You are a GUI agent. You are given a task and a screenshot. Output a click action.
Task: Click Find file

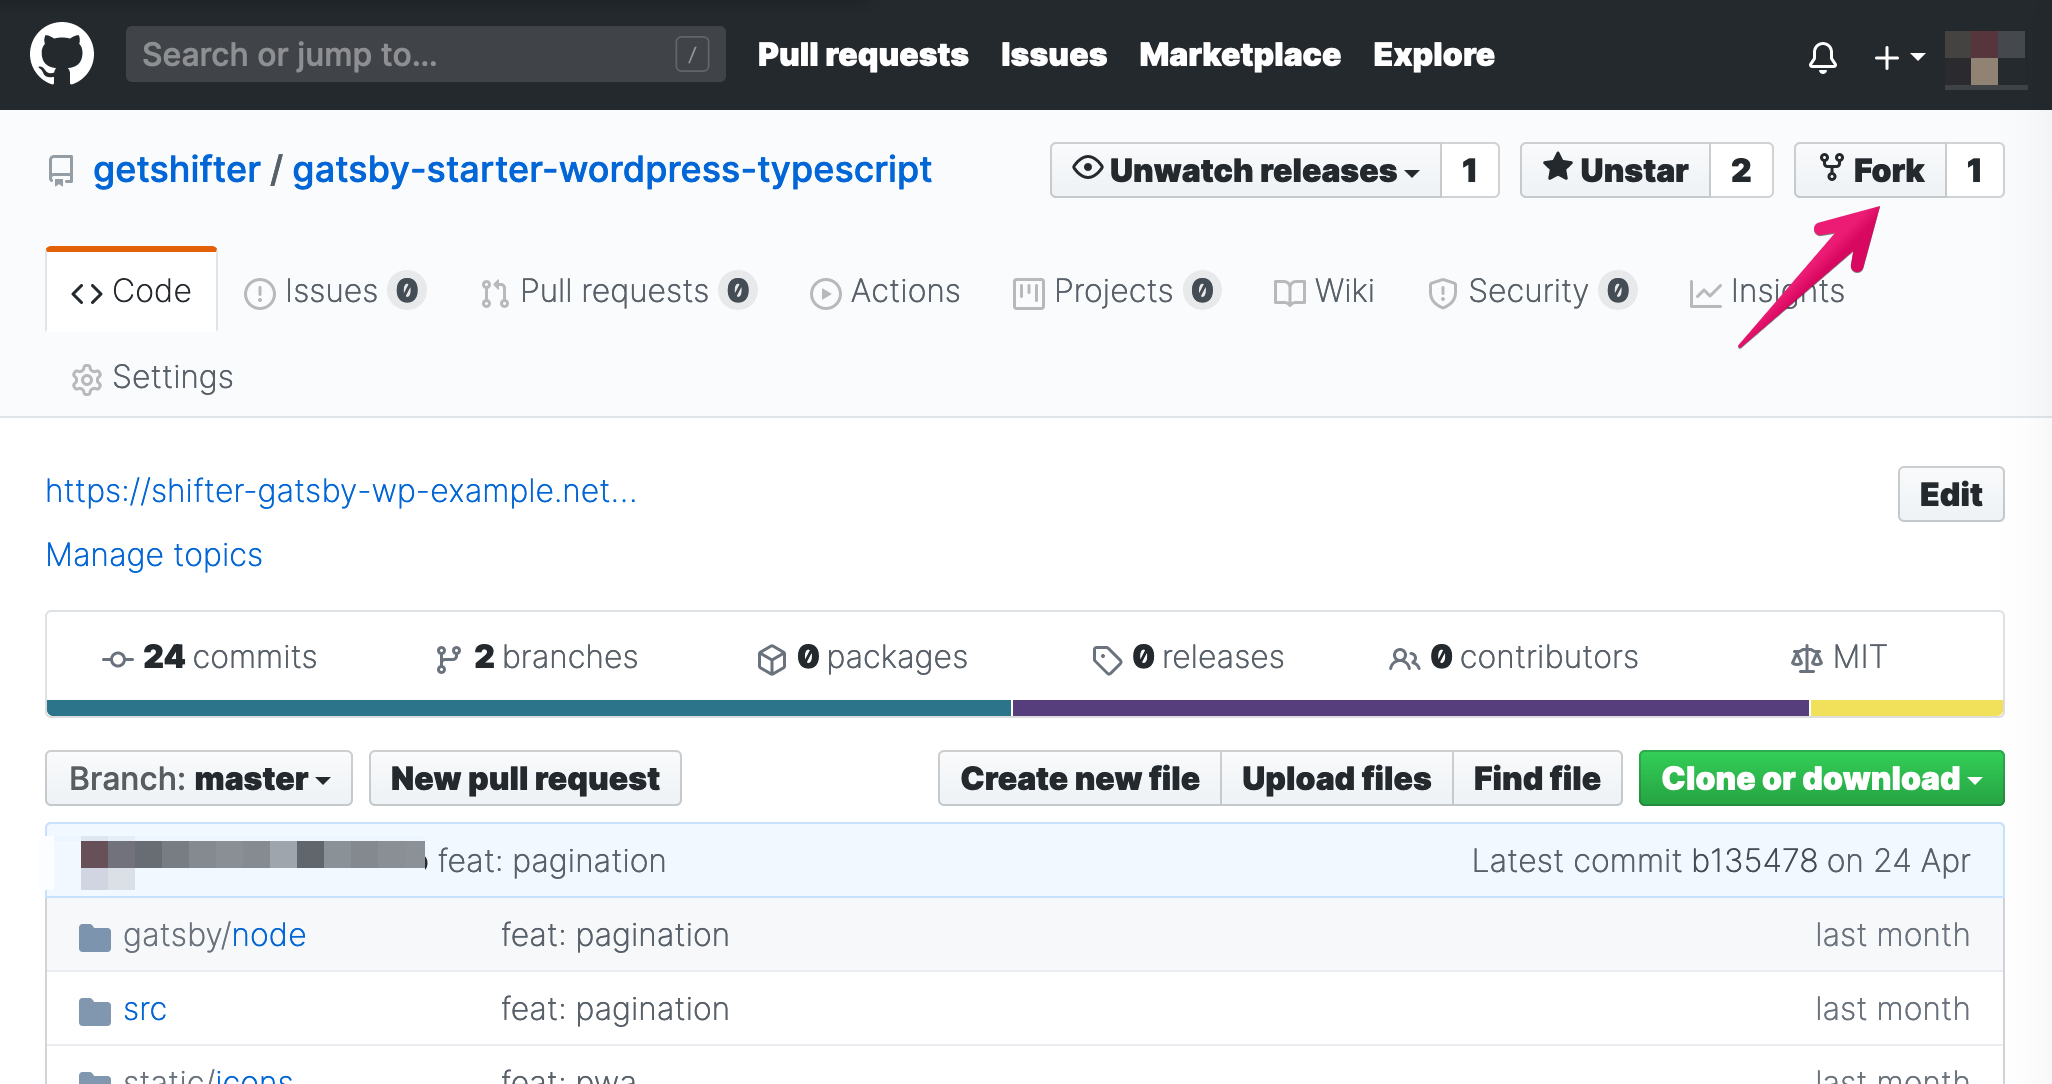pyautogui.click(x=1537, y=778)
